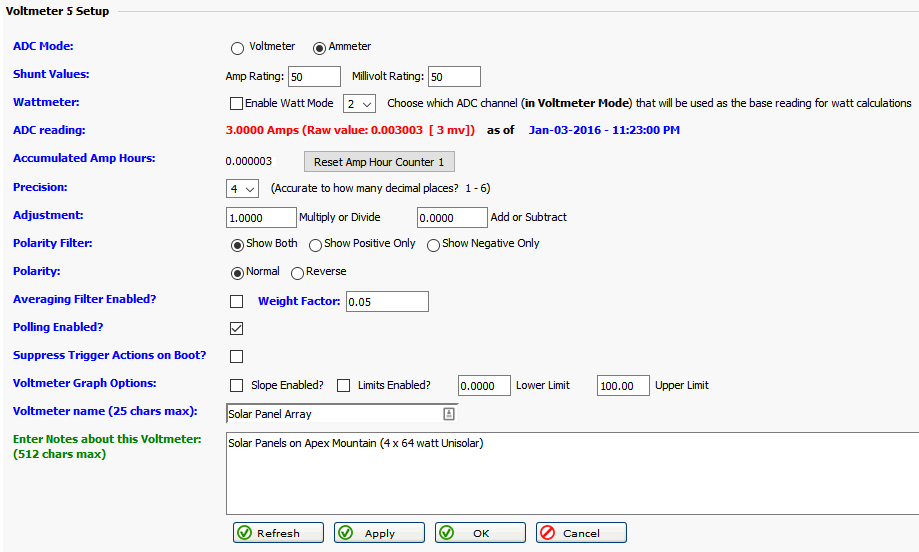Click the Multiply or Divide adjustment field
The image size is (919, 552).
[262, 217]
